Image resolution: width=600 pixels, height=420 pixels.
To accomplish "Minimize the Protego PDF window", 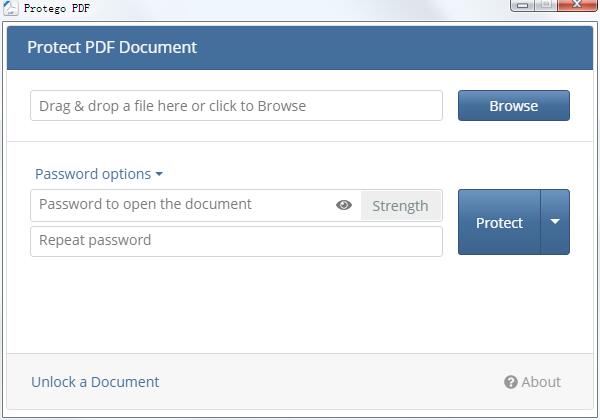I will click(523, 6).
